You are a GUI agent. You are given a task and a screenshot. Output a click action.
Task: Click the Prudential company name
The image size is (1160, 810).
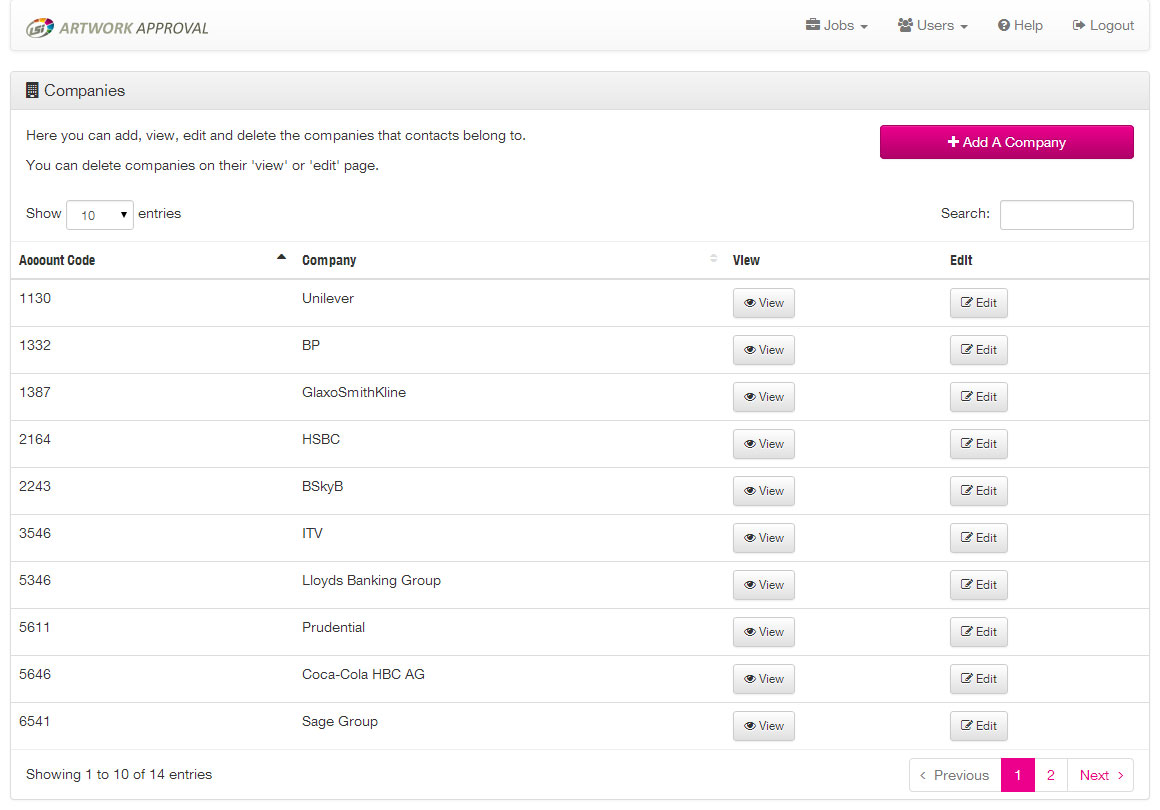coord(333,627)
